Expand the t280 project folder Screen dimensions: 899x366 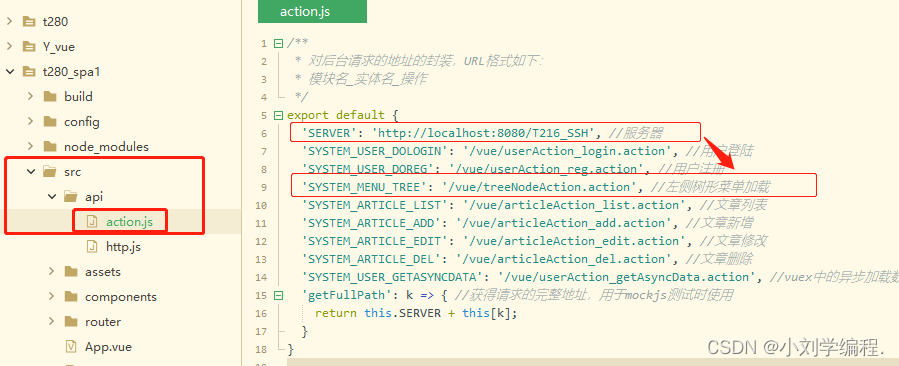pyautogui.click(x=9, y=22)
